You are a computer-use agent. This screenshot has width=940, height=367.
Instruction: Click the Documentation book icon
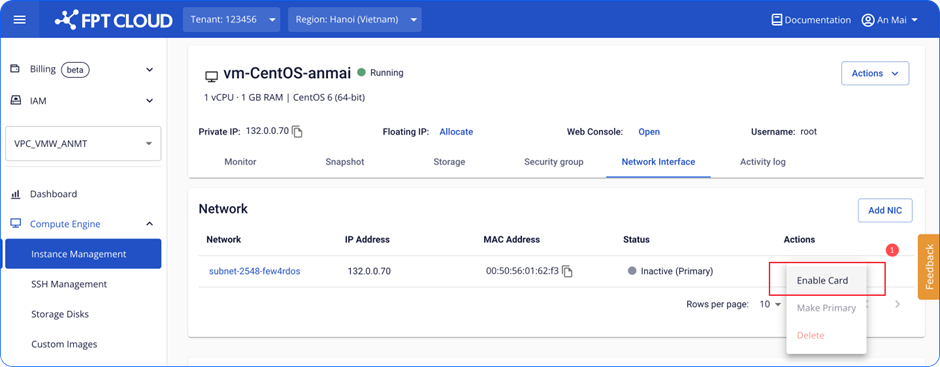click(776, 20)
